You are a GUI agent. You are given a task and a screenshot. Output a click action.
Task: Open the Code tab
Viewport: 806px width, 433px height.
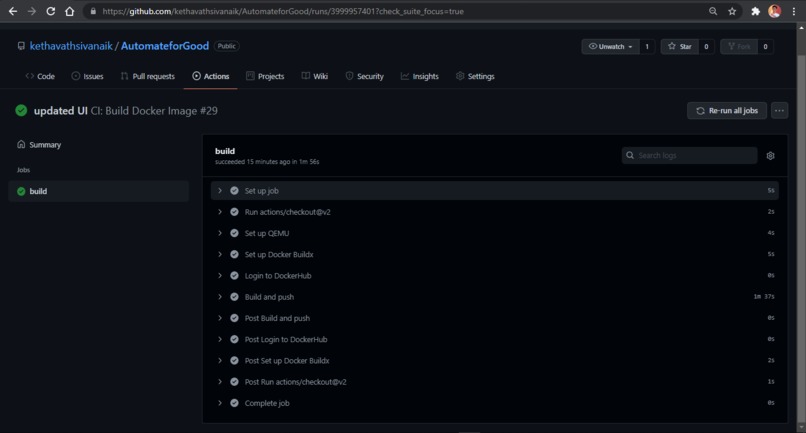[x=40, y=76]
